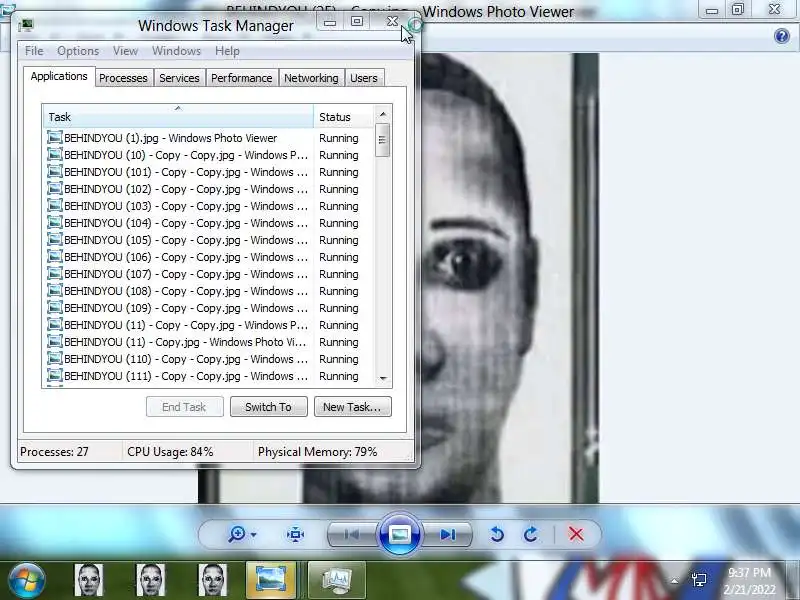Switch to the Services tab

[x=179, y=78]
